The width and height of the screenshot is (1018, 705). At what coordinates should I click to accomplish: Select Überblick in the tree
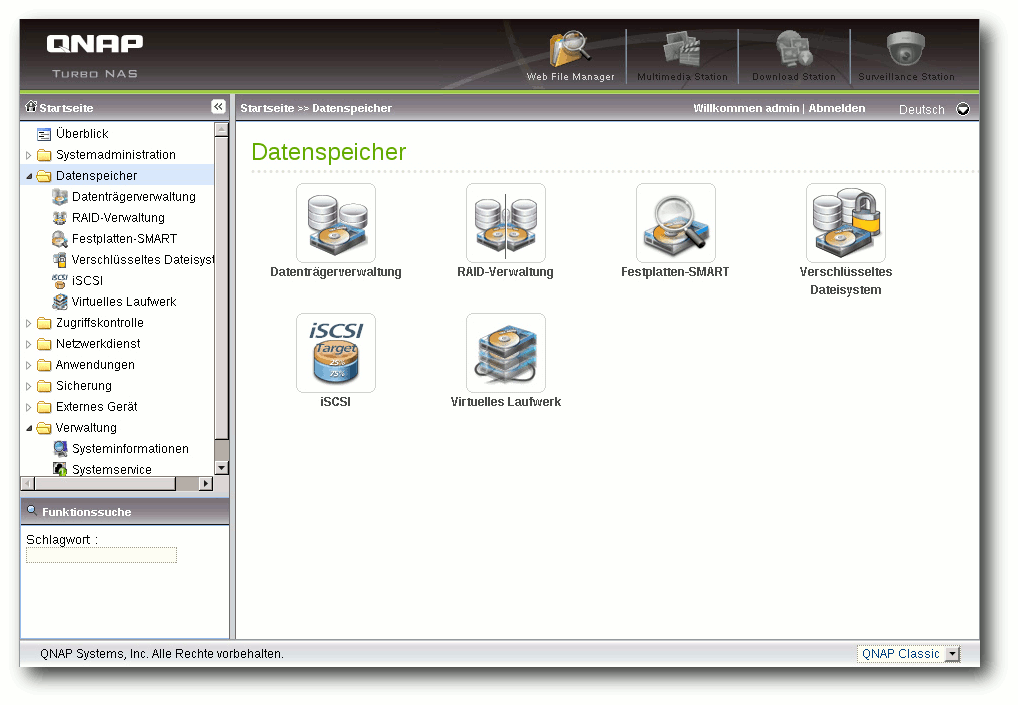click(x=82, y=134)
